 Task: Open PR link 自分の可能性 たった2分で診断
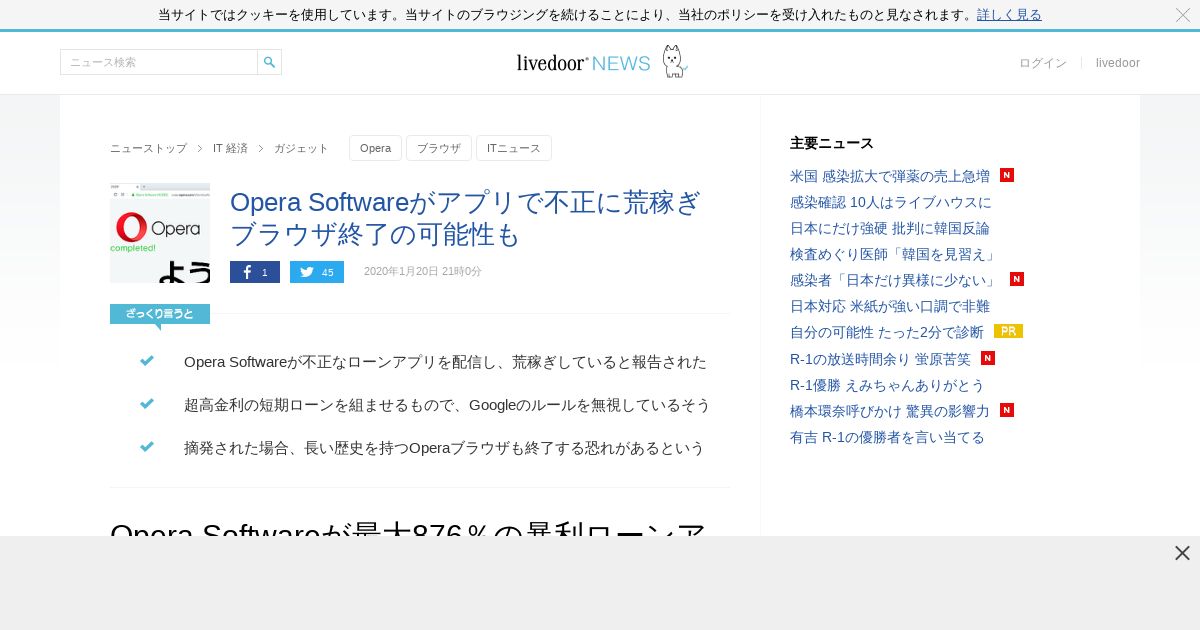(x=887, y=332)
